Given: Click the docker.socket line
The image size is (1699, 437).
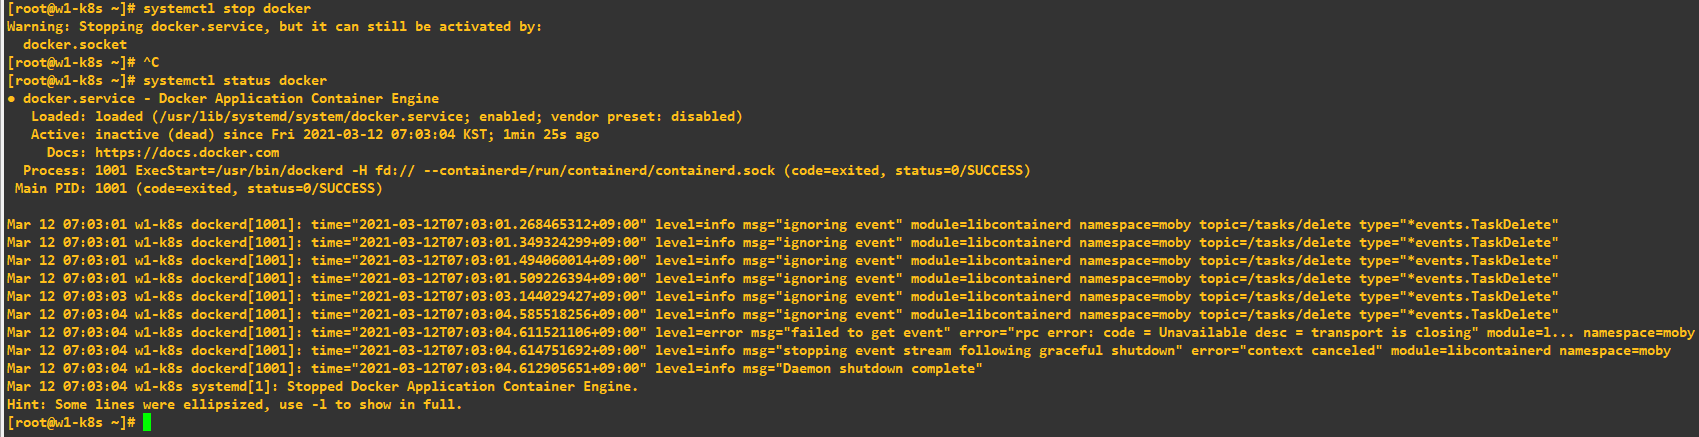Looking at the screenshot, I should pyautogui.click(x=75, y=45).
